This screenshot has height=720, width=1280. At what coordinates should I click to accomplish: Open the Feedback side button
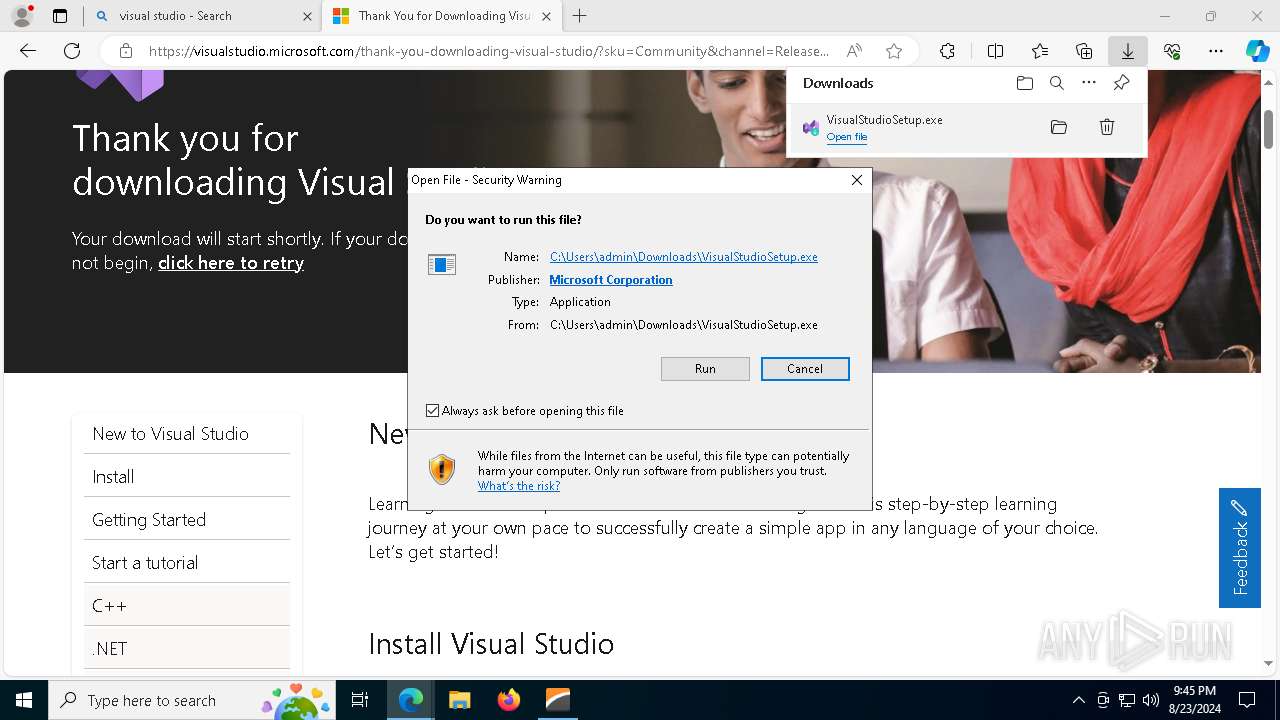(x=1239, y=547)
